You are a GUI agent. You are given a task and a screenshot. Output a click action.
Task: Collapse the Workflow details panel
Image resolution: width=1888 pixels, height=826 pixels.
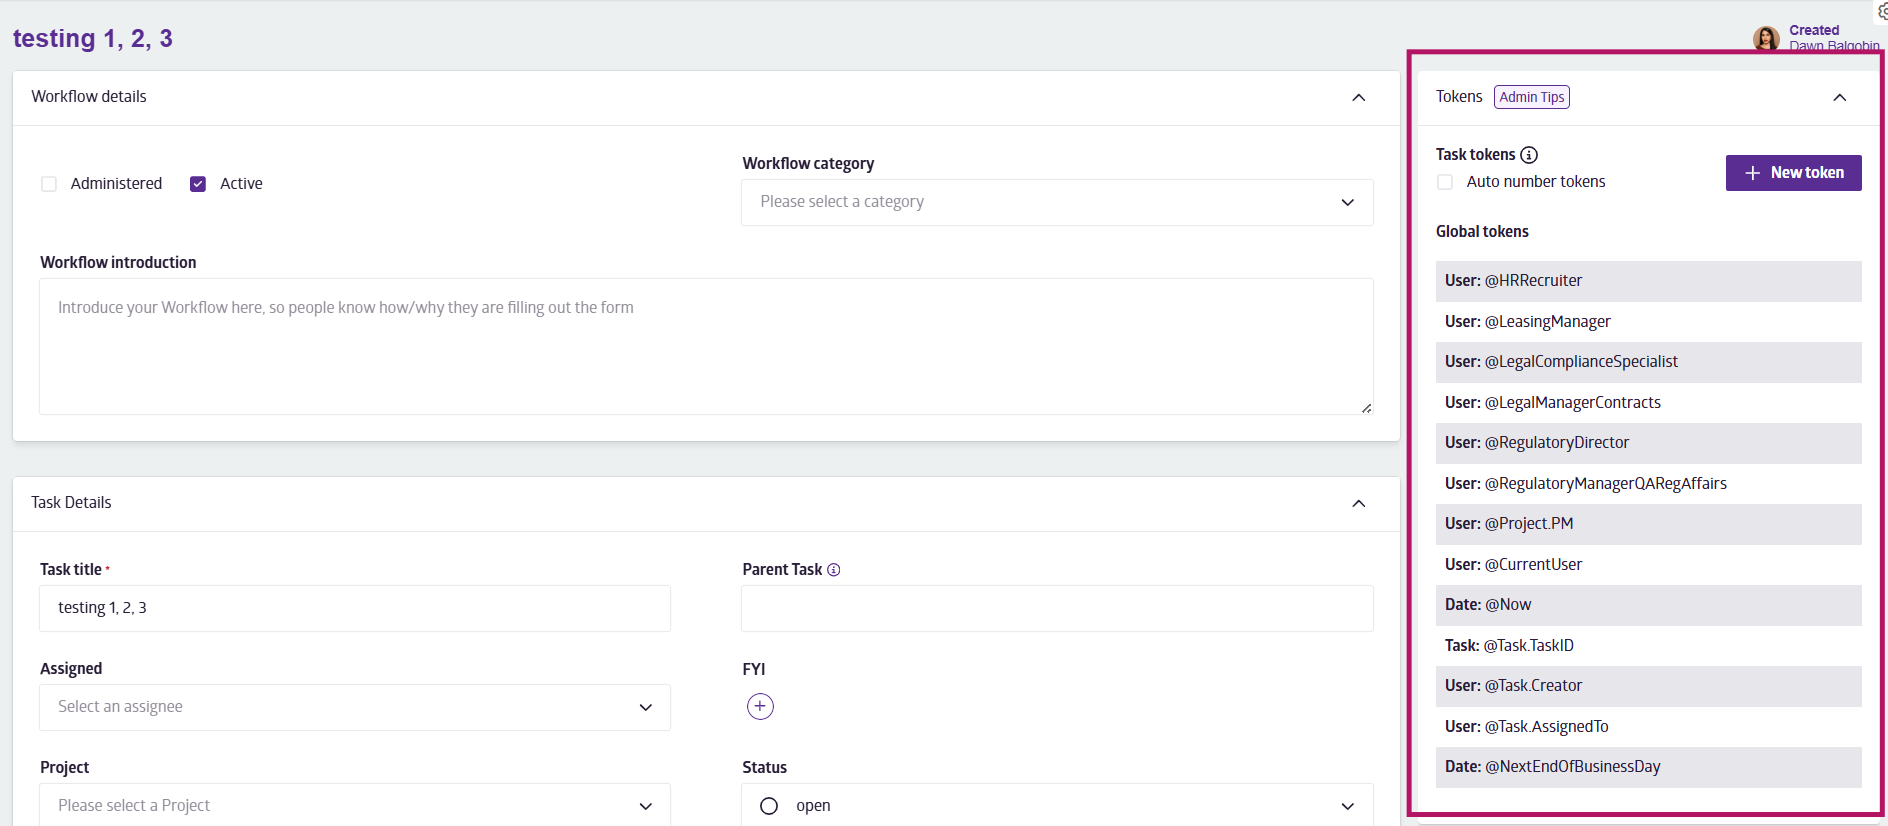click(x=1358, y=97)
